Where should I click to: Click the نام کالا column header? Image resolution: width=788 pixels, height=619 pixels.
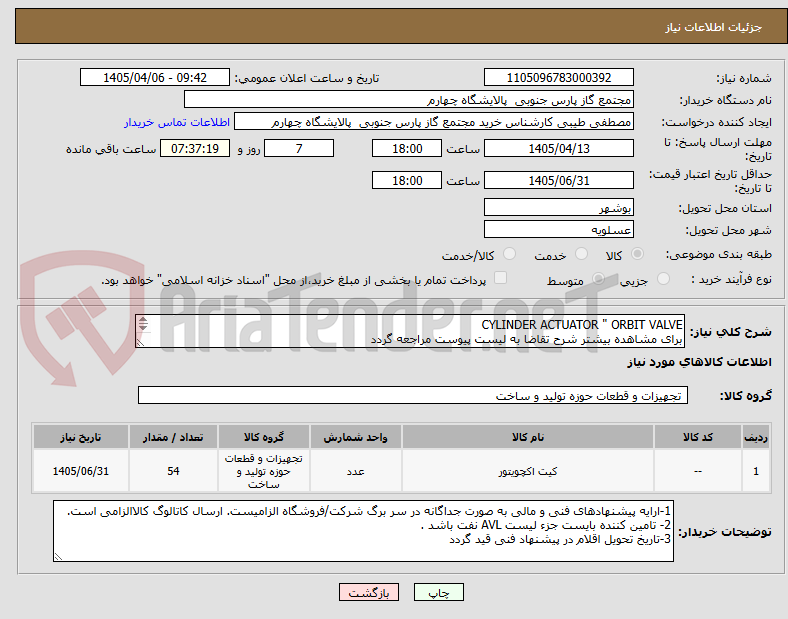point(528,437)
